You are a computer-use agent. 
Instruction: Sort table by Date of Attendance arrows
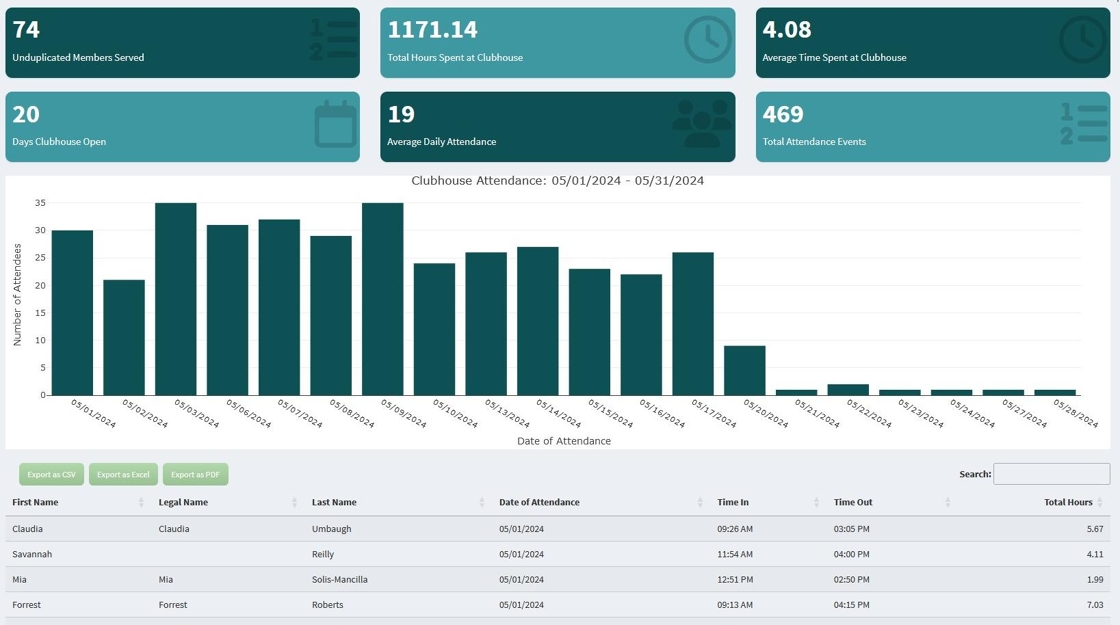point(700,502)
